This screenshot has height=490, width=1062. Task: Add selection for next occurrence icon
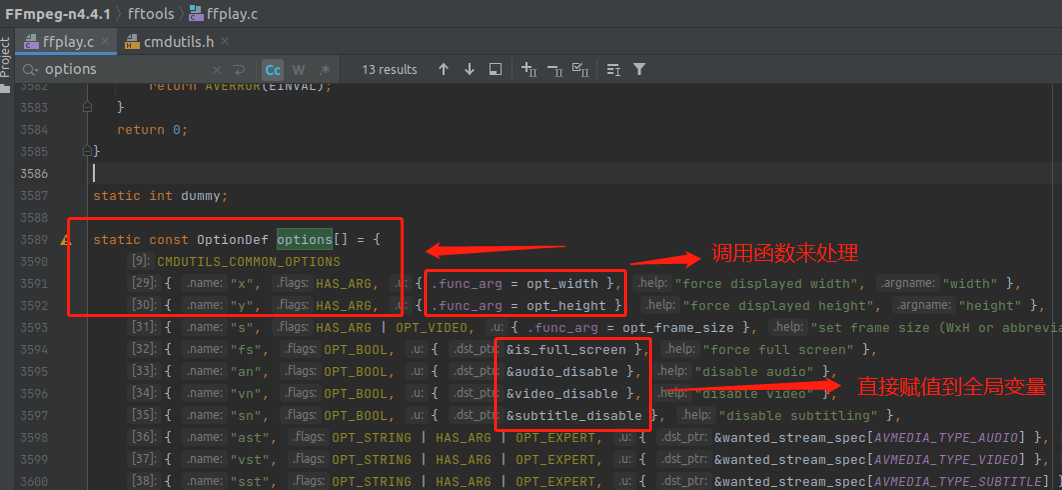click(529, 70)
